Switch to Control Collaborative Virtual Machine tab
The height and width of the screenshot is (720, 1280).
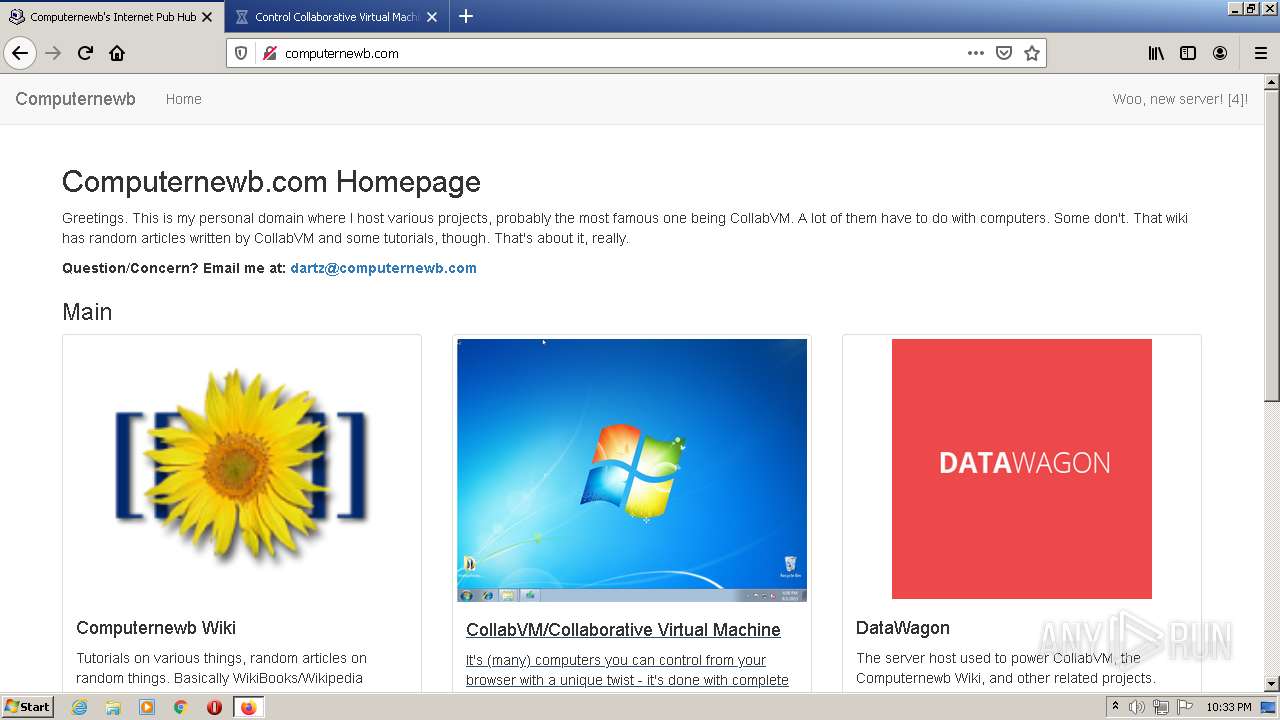338,17
